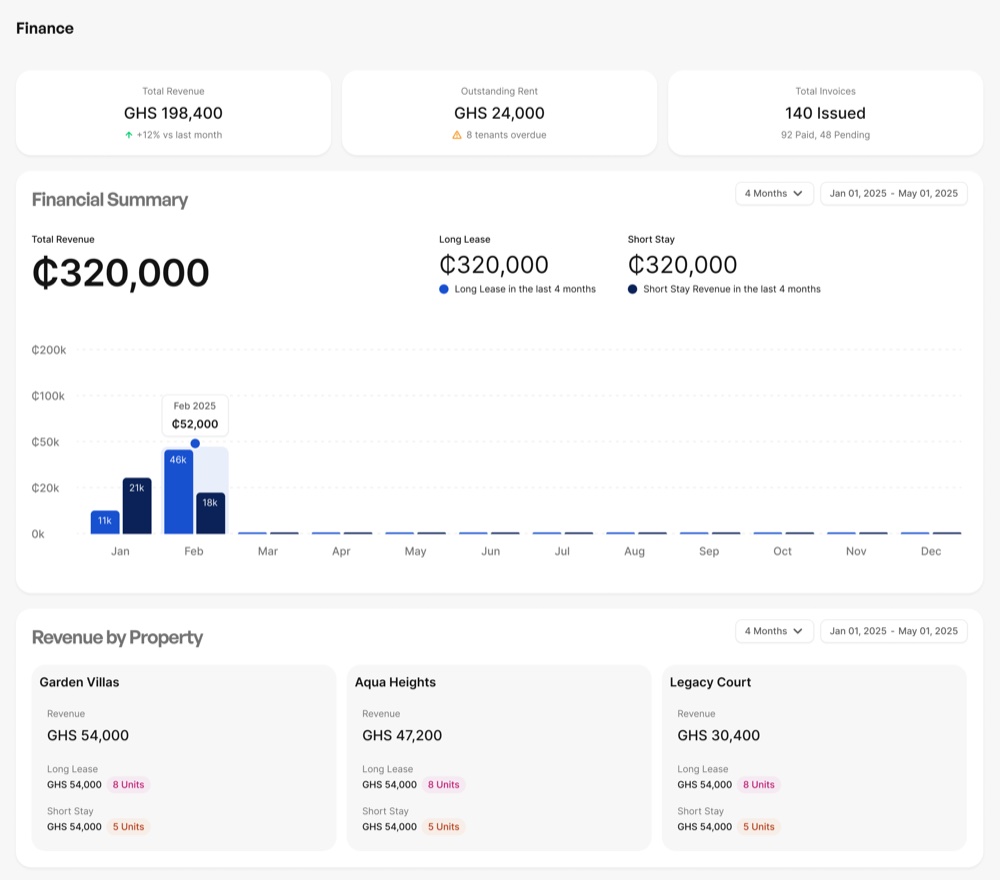Screen dimensions: 1000x880
Task: Click the Feb 2025 data point marker
Action: (195, 443)
